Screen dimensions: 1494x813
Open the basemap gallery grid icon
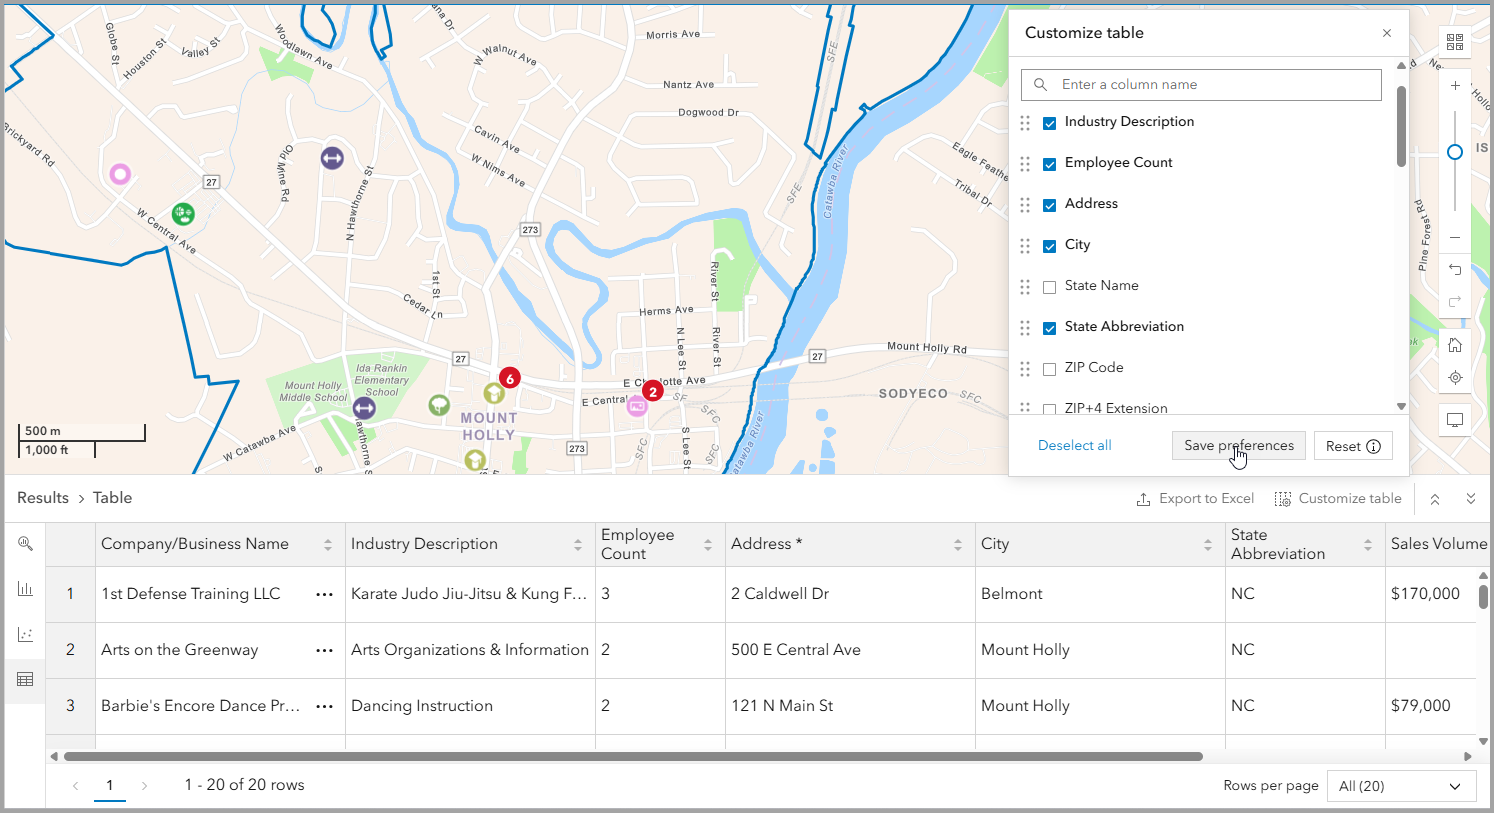click(1455, 42)
